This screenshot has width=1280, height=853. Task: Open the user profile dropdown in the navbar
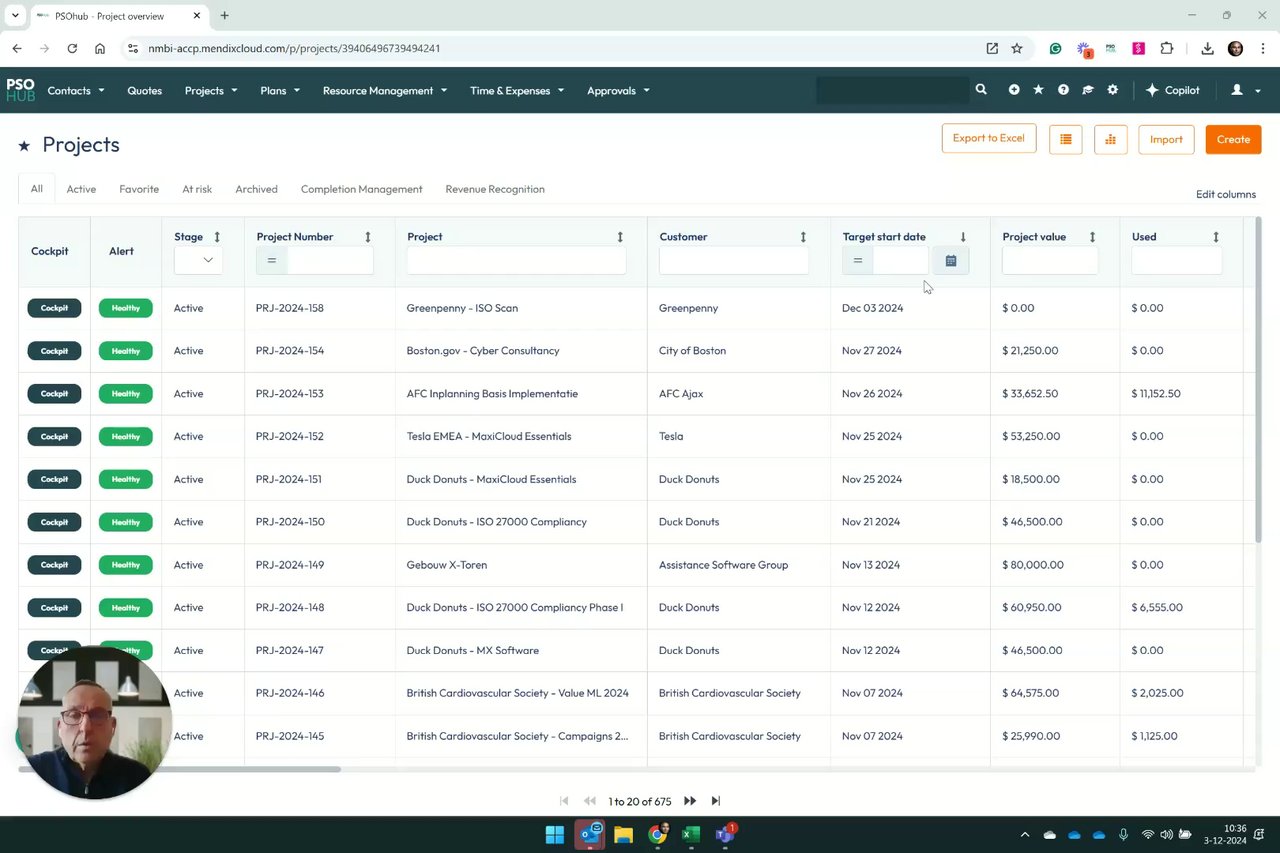click(x=1245, y=90)
